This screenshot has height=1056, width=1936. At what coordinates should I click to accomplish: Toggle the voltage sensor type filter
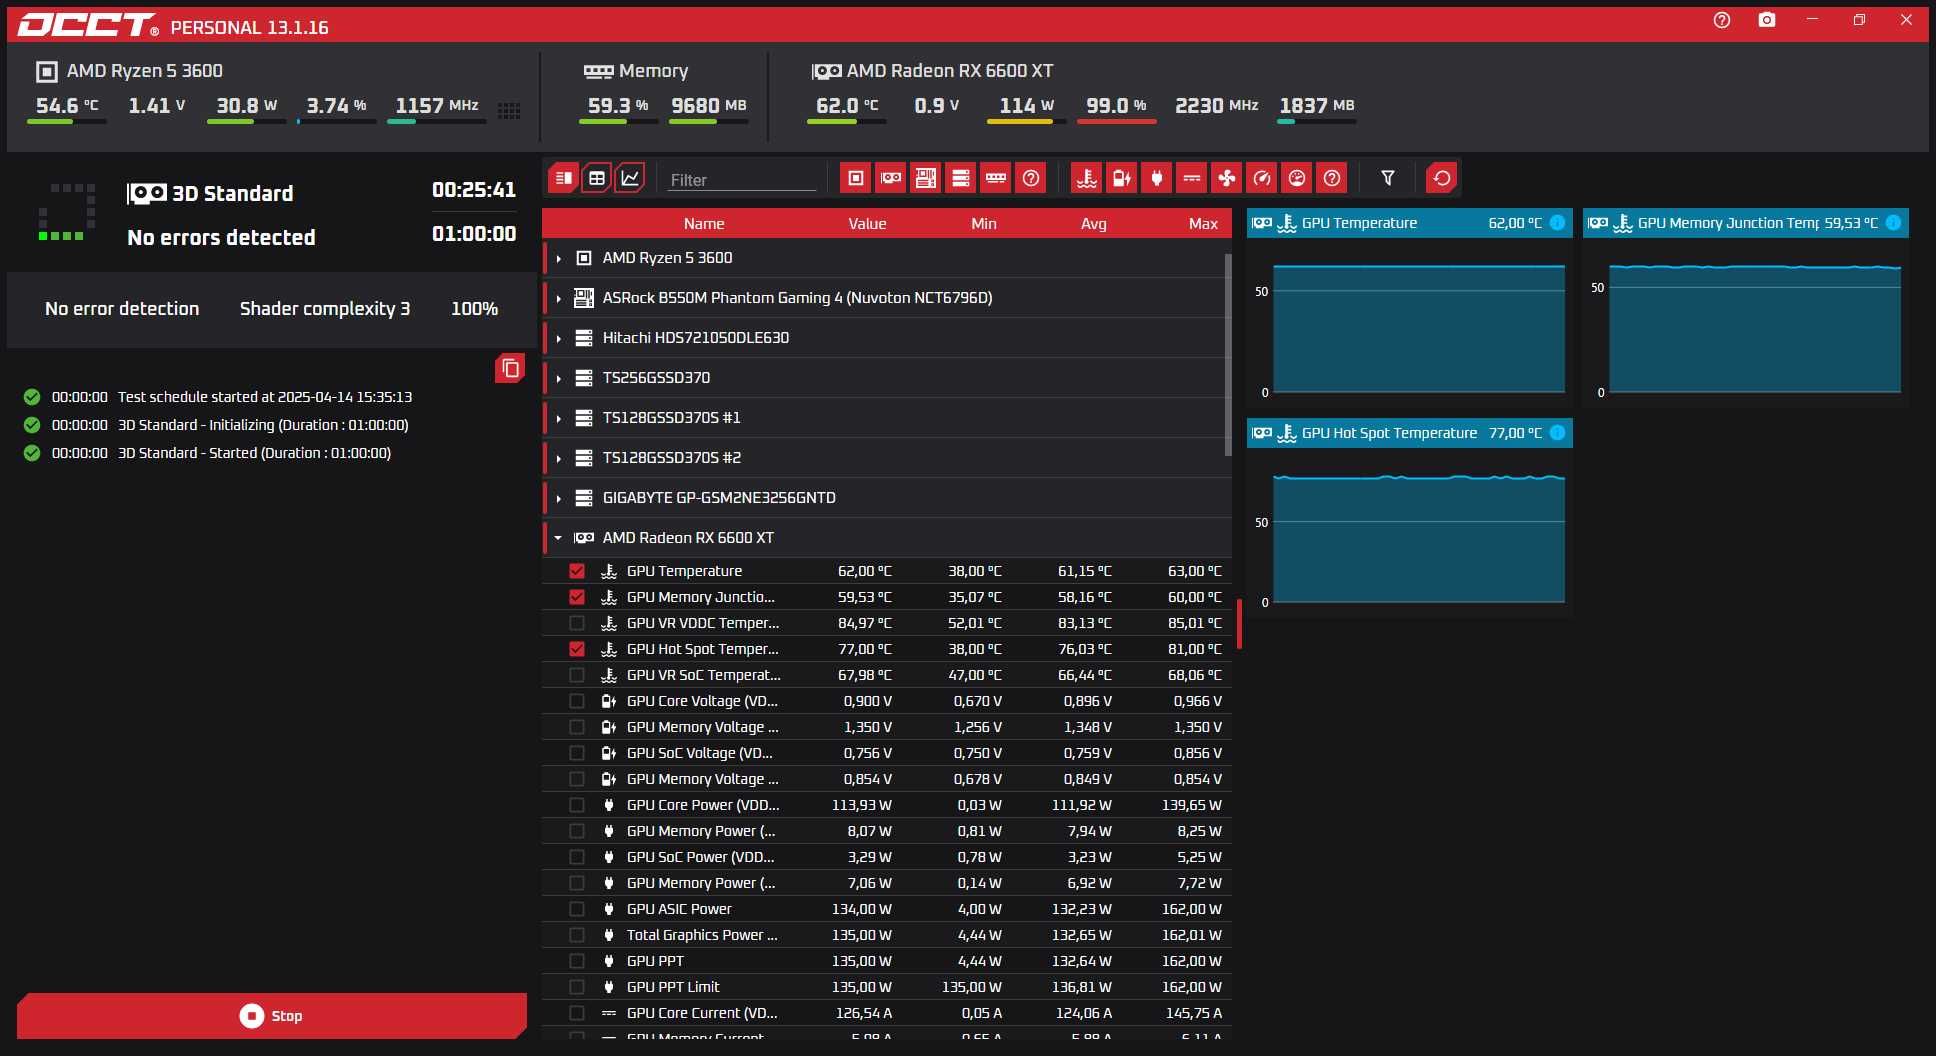click(1122, 178)
